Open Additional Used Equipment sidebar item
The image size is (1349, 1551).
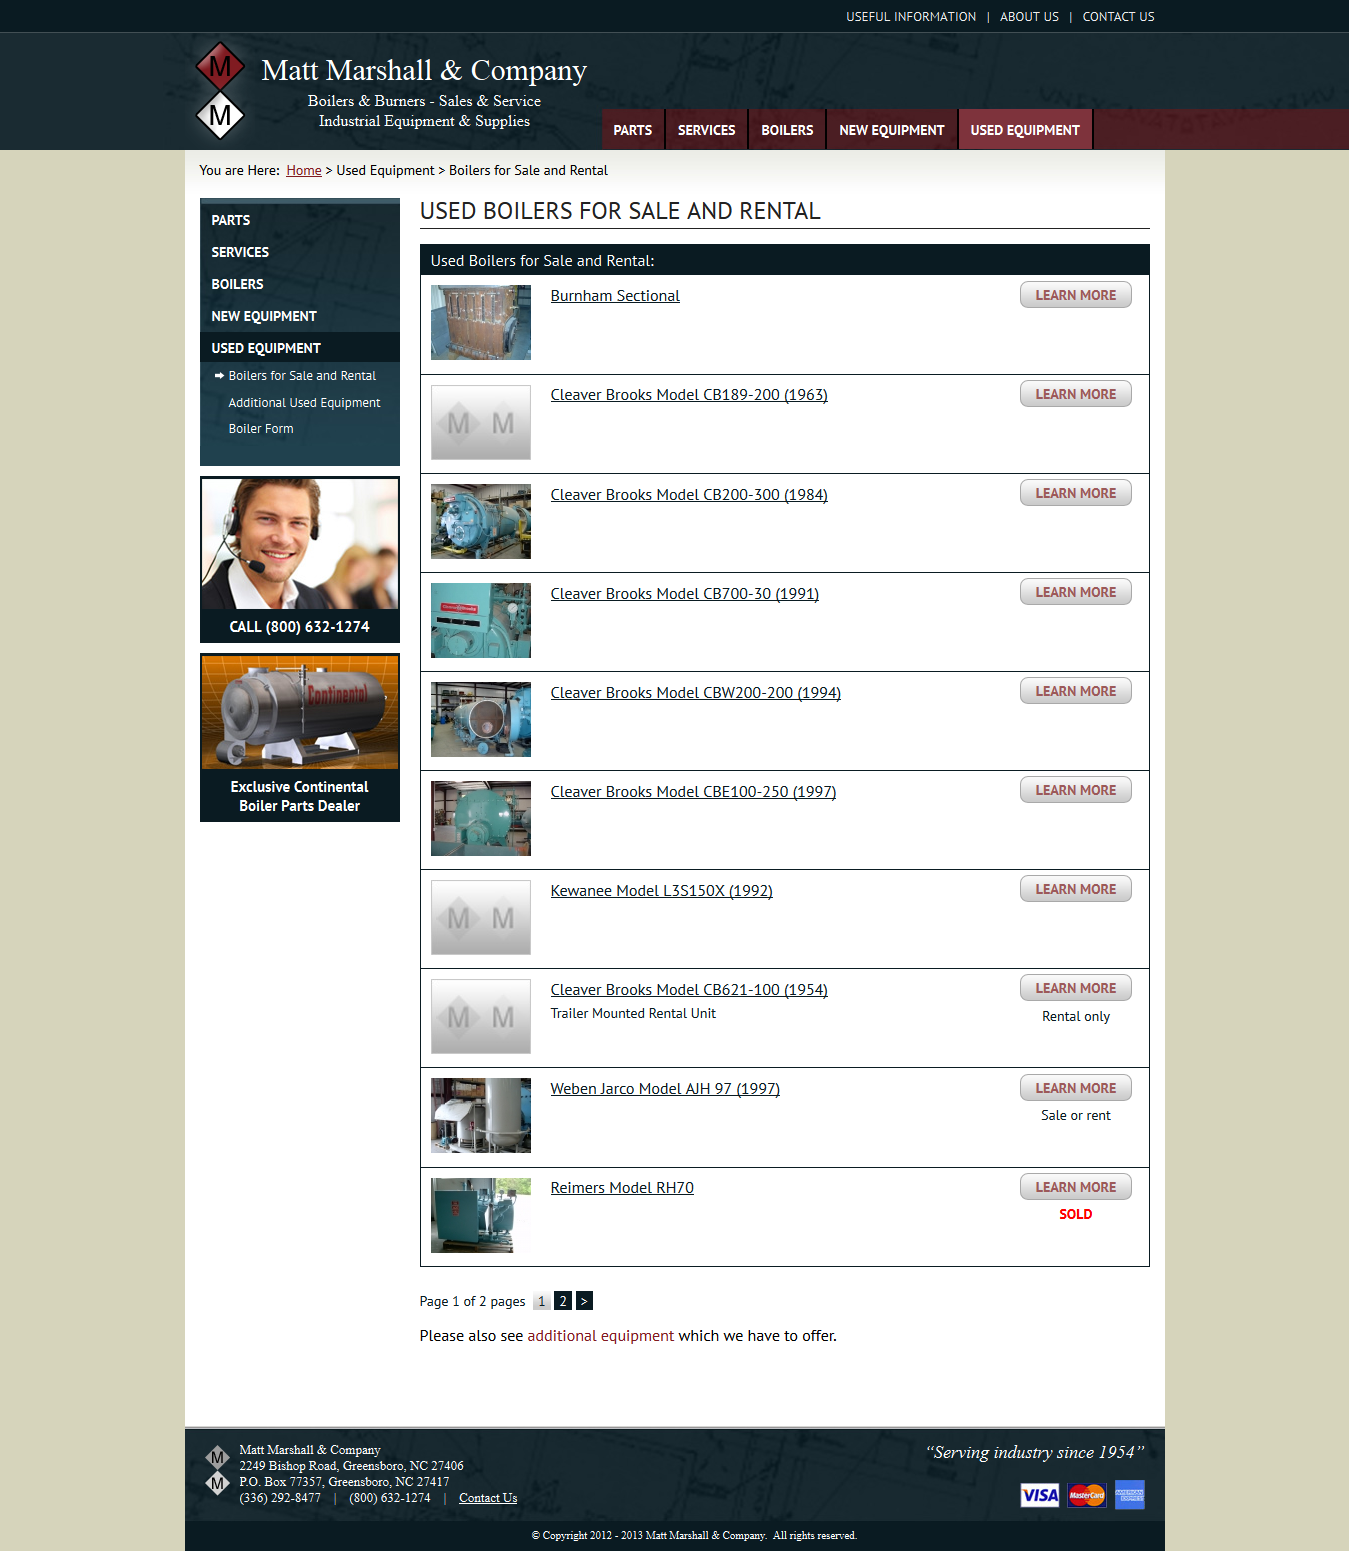click(x=304, y=403)
